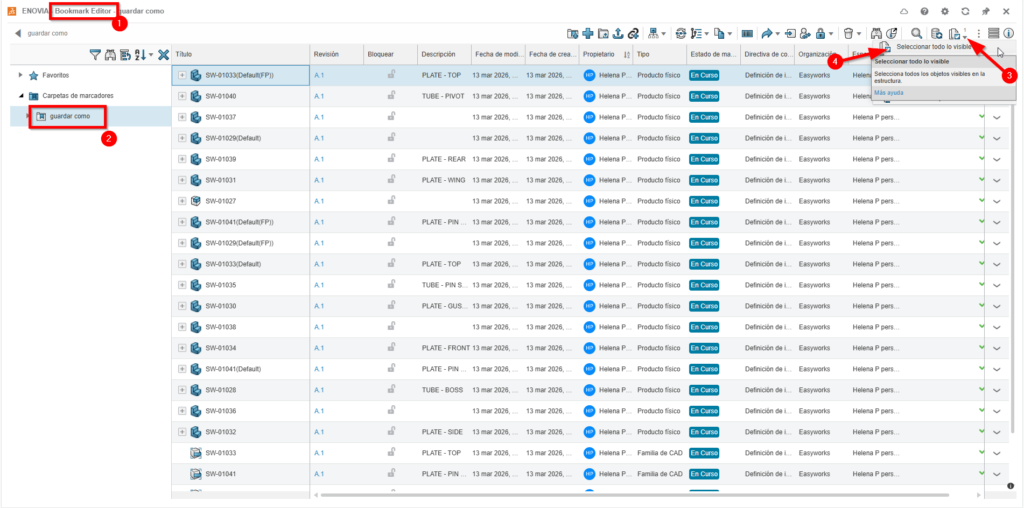Open chevron menu at end of SW-01037 row
Viewport: 1024px width, 508px height.
[x=997, y=118]
